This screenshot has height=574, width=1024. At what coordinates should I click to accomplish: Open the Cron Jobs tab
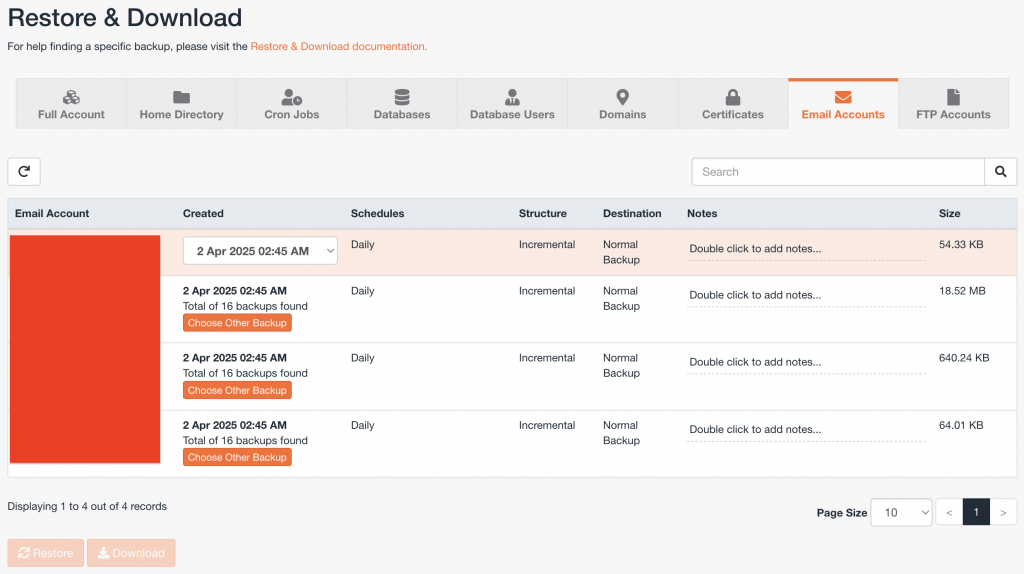pyautogui.click(x=292, y=104)
